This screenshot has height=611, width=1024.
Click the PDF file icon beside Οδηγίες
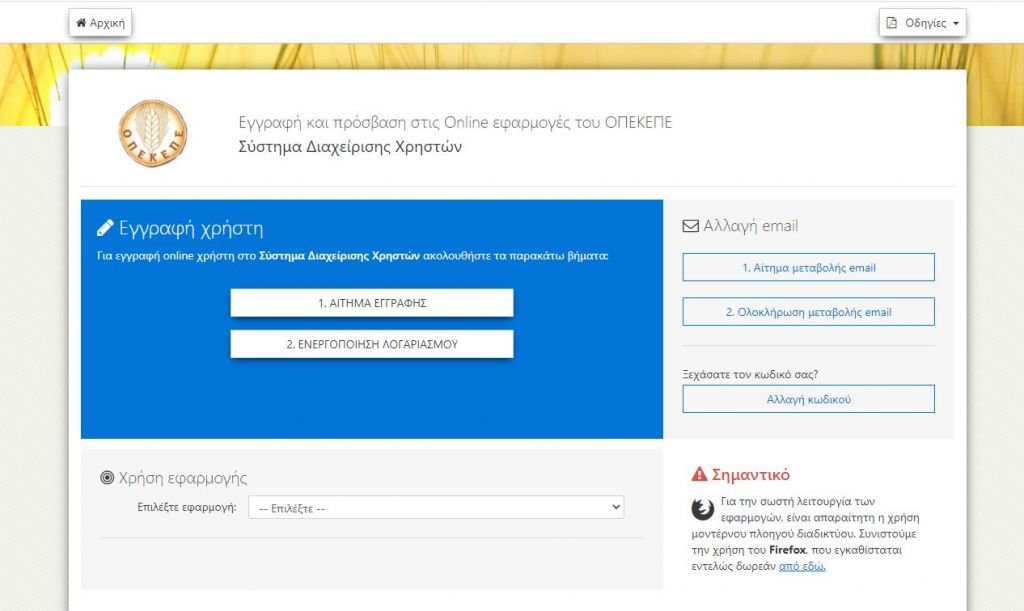coord(892,23)
